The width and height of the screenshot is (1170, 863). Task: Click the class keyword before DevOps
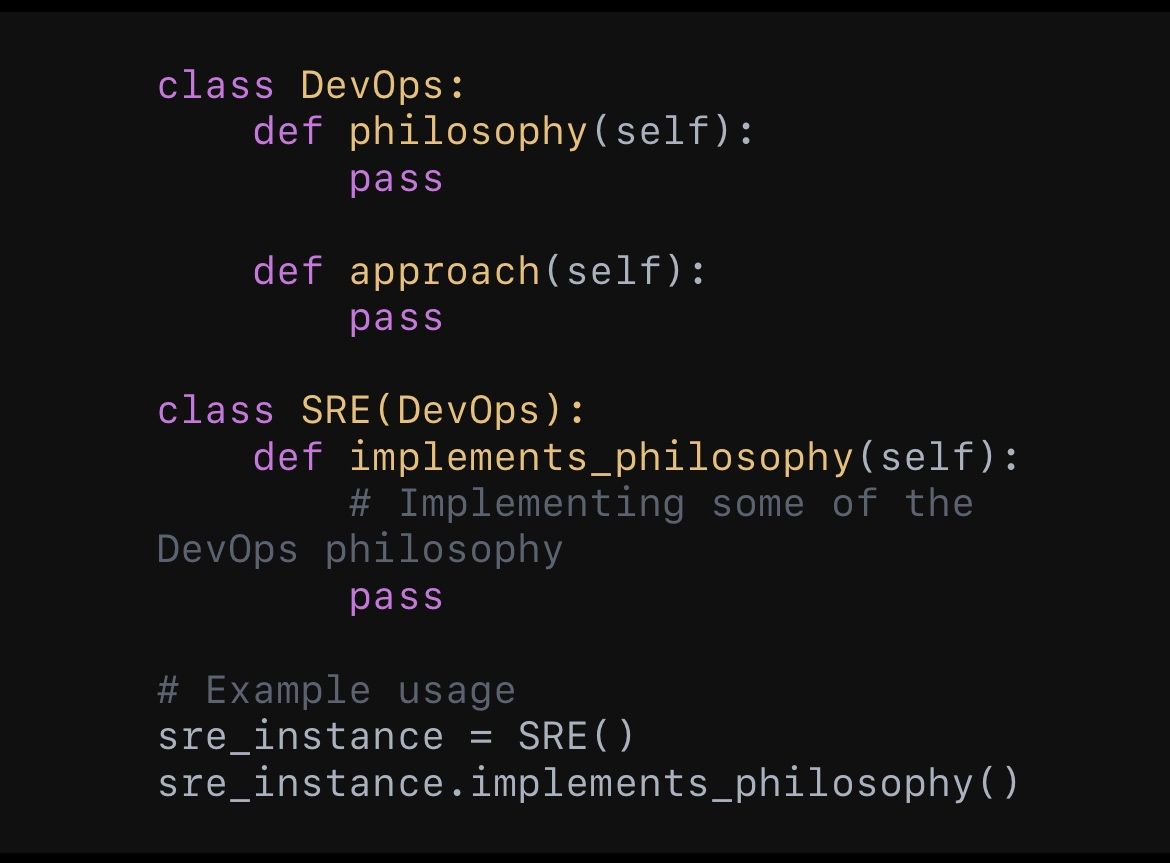coord(216,85)
